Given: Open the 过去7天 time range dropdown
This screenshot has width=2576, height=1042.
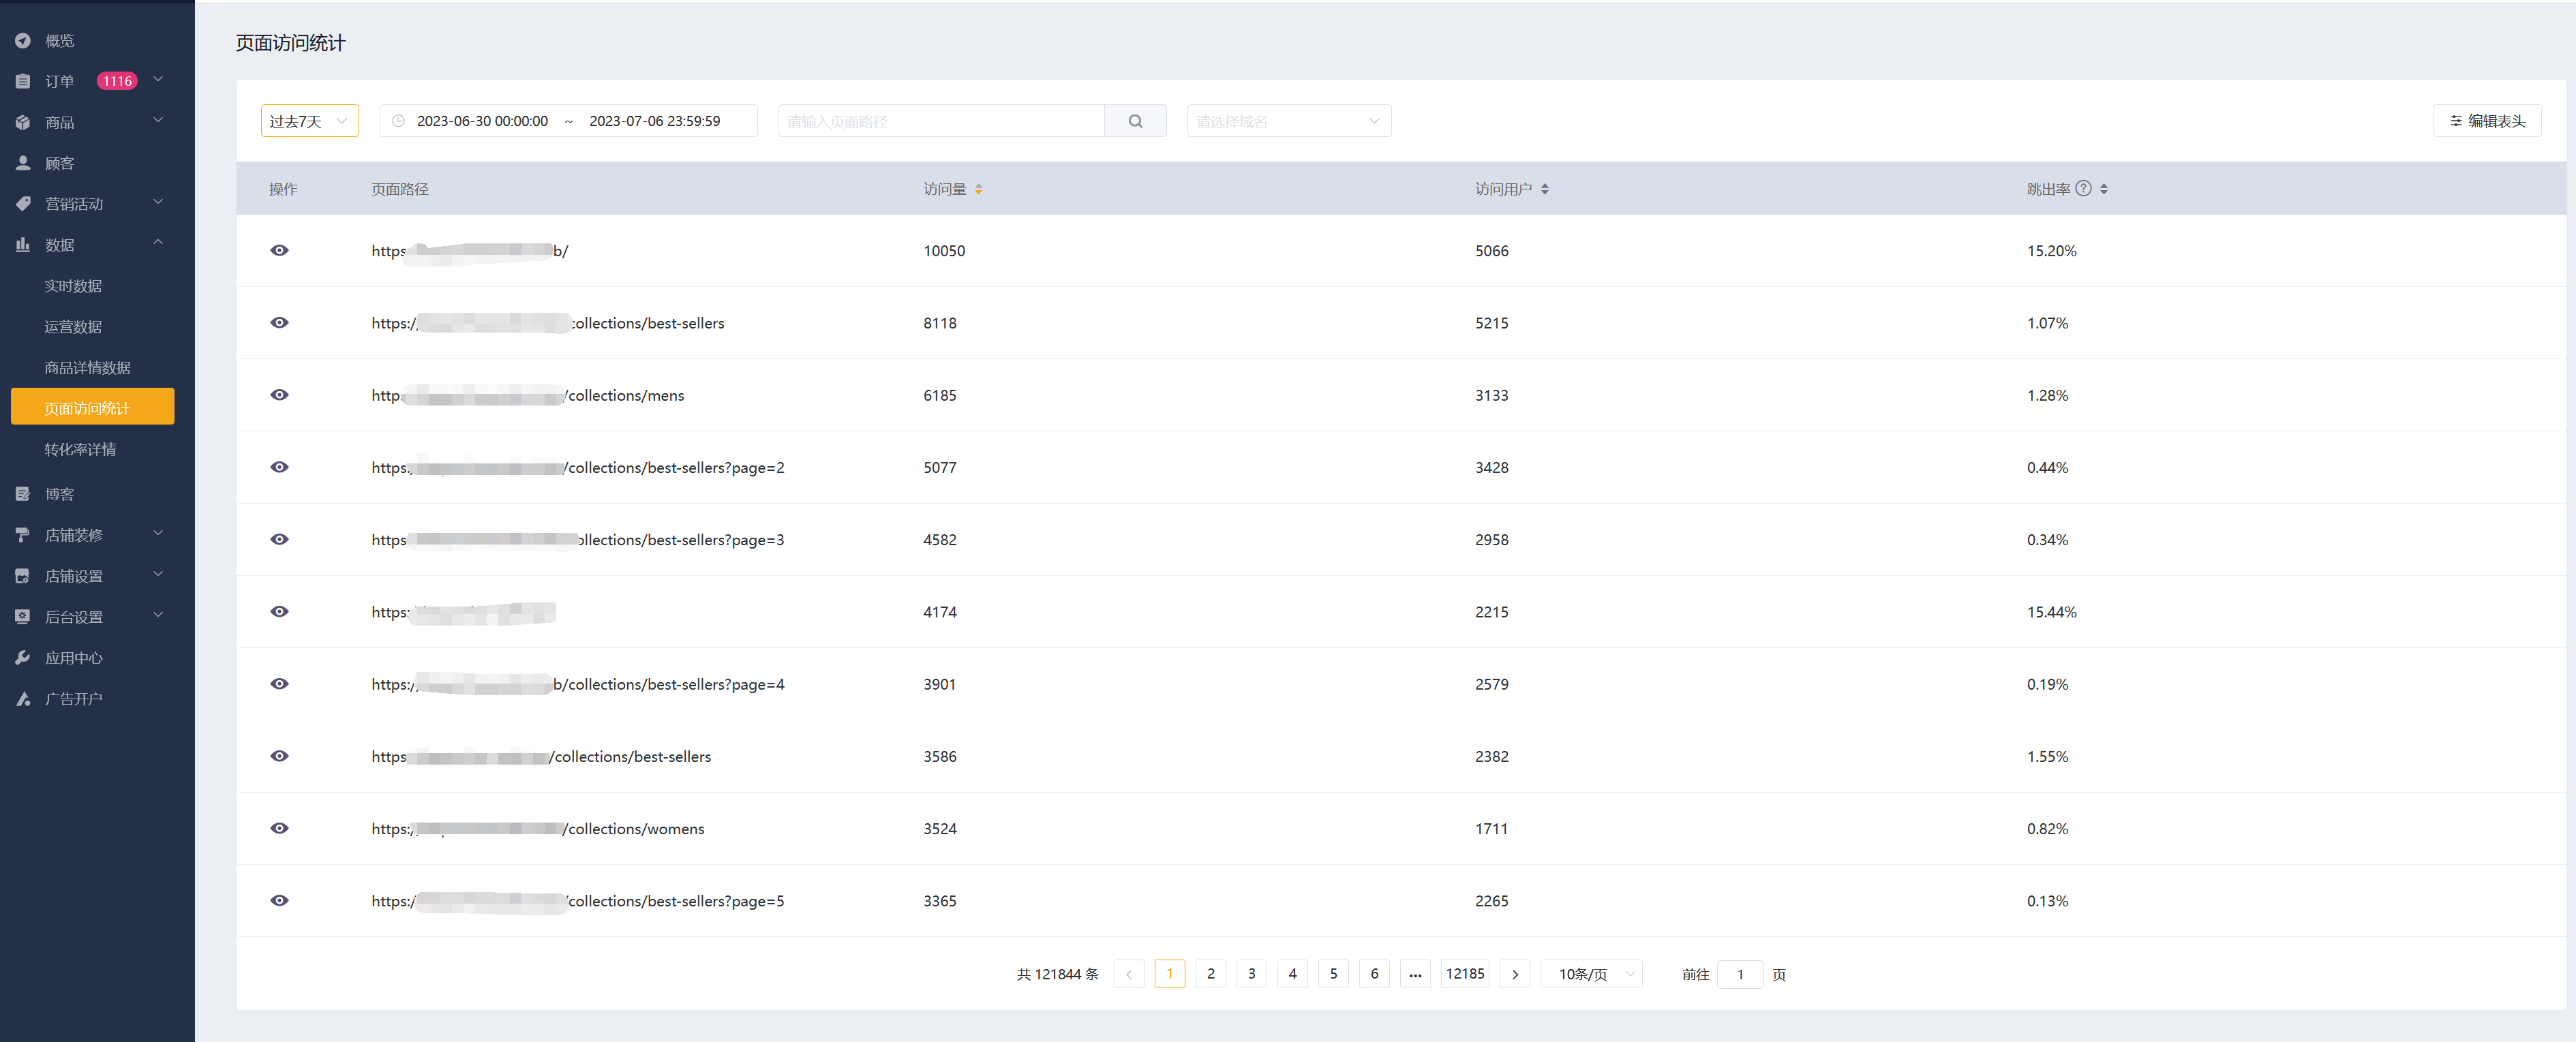Looking at the screenshot, I should click(x=309, y=121).
